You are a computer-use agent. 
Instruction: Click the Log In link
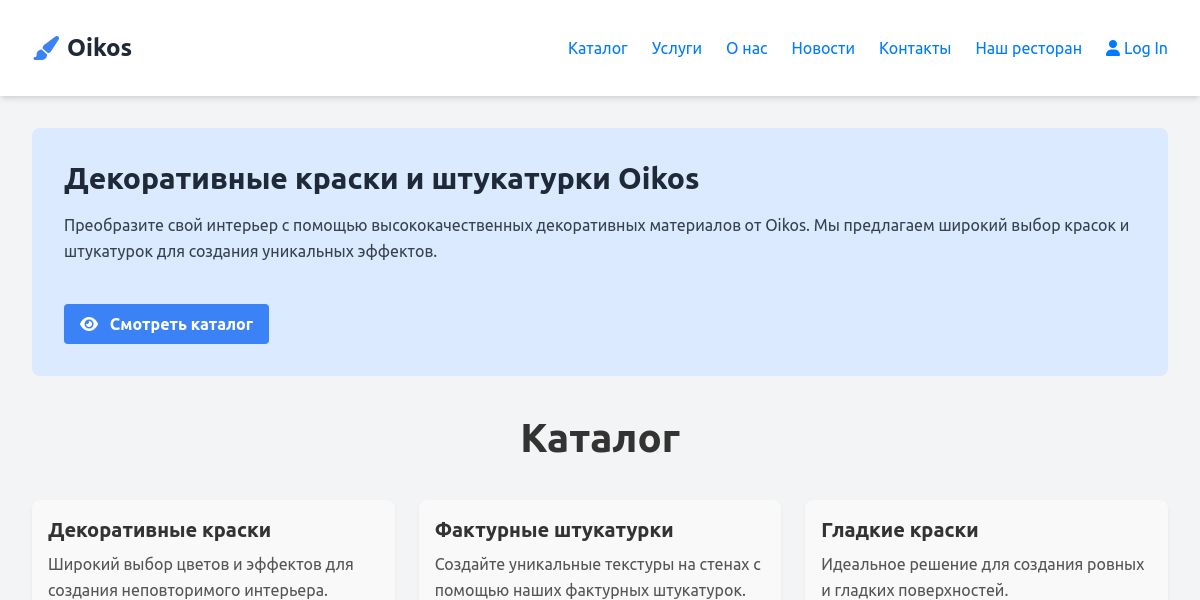[x=1137, y=48]
